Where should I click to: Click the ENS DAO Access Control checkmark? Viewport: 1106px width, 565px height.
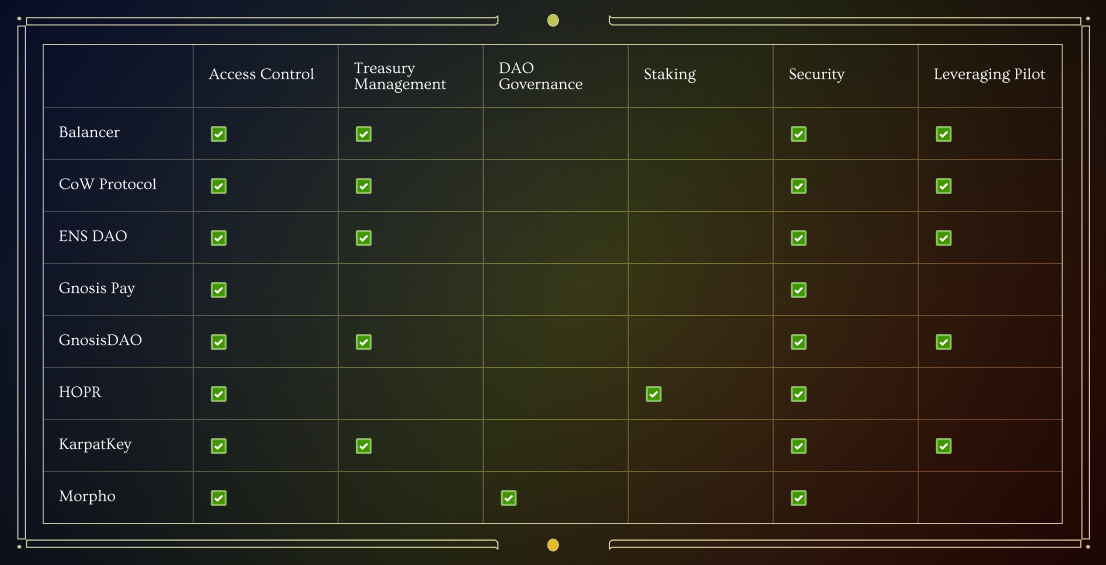[219, 238]
